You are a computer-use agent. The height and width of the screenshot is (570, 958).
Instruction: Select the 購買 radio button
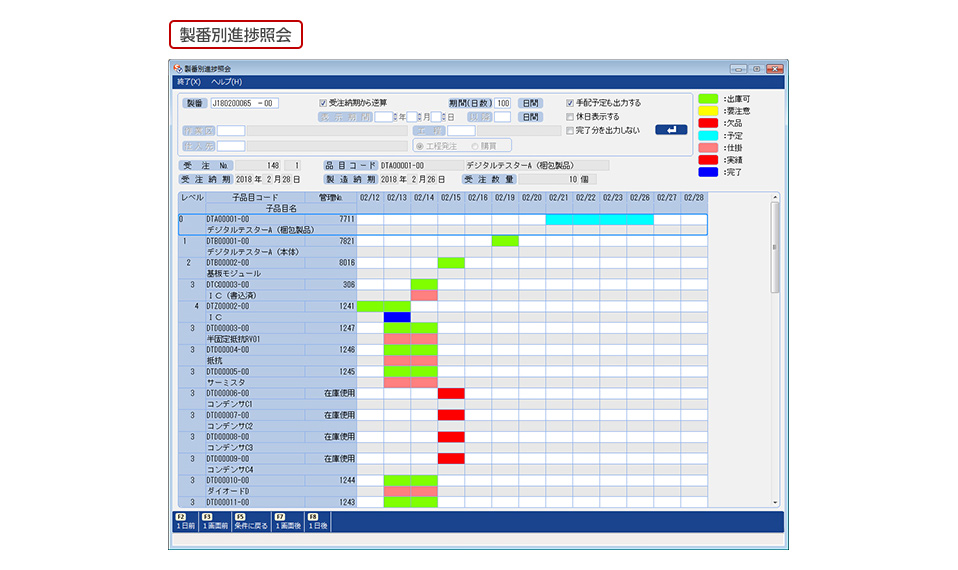475,147
